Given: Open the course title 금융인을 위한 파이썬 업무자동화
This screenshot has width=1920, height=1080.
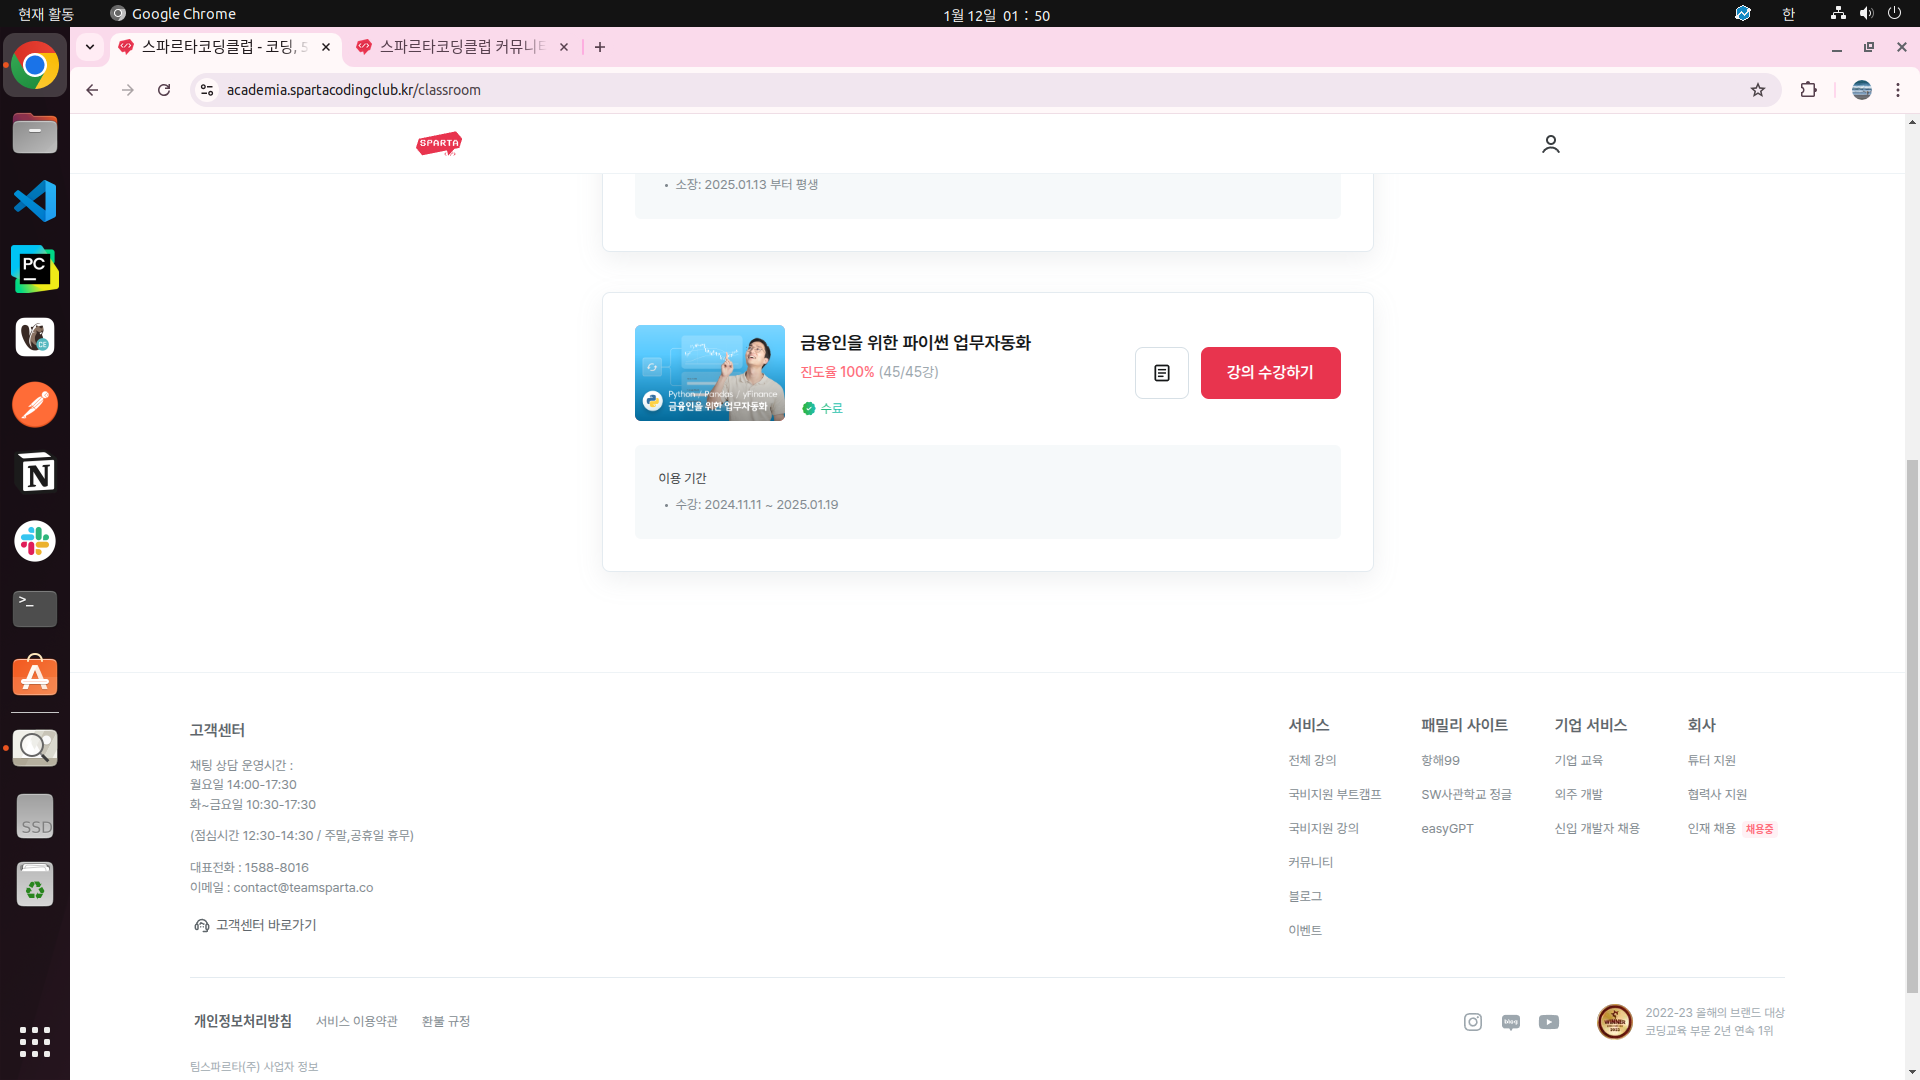Looking at the screenshot, I should (x=915, y=343).
